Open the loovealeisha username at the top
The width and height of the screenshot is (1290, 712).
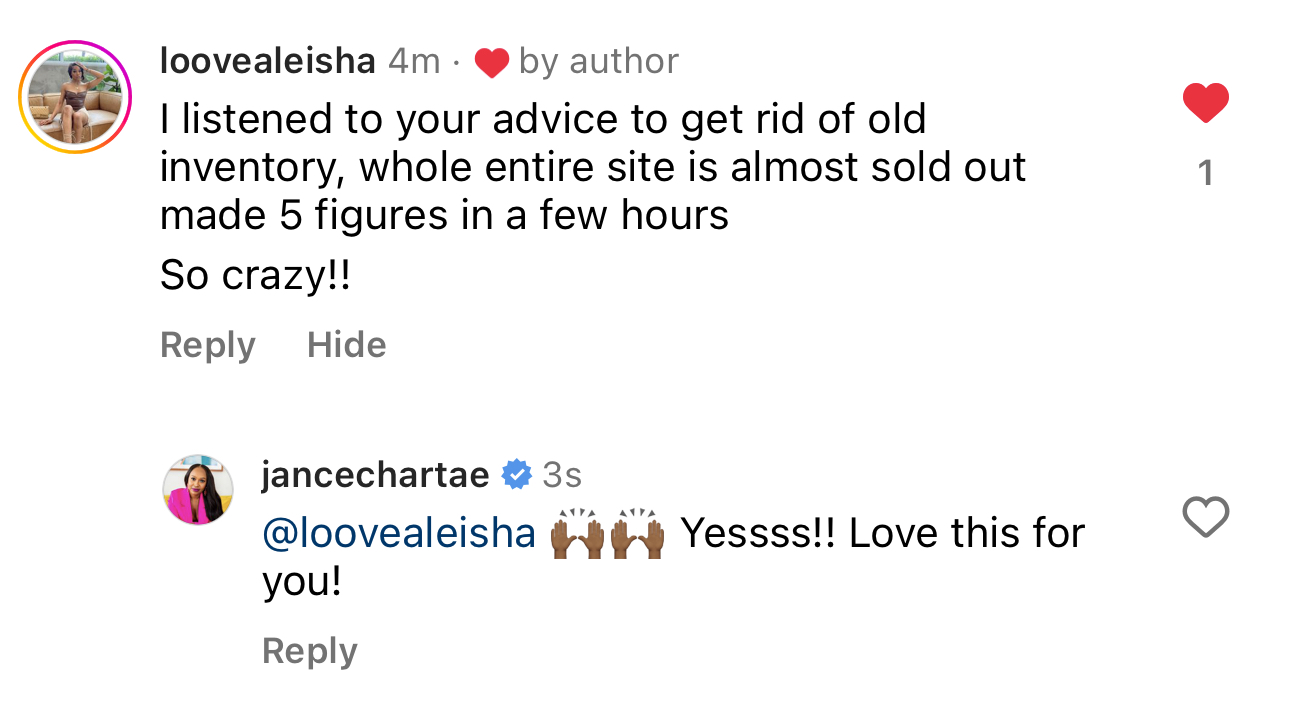[268, 62]
